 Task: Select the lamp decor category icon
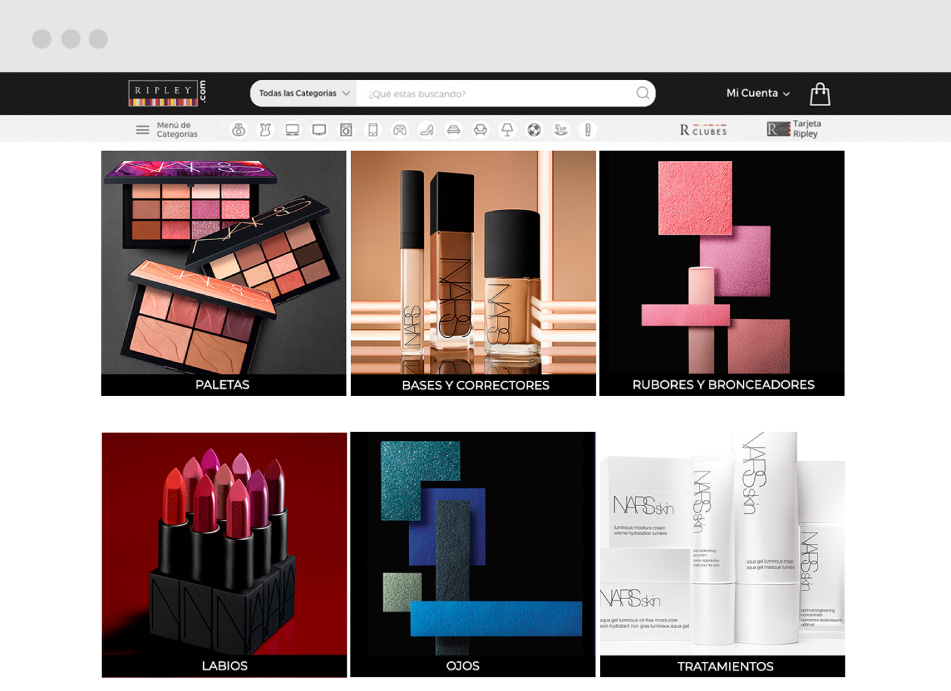(507, 130)
